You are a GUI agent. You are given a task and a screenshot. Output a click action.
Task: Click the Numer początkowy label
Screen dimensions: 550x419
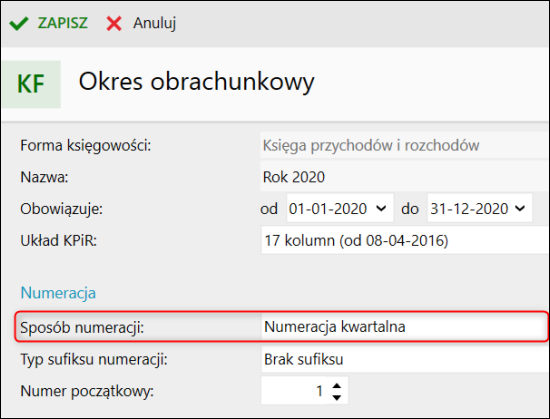click(x=87, y=392)
